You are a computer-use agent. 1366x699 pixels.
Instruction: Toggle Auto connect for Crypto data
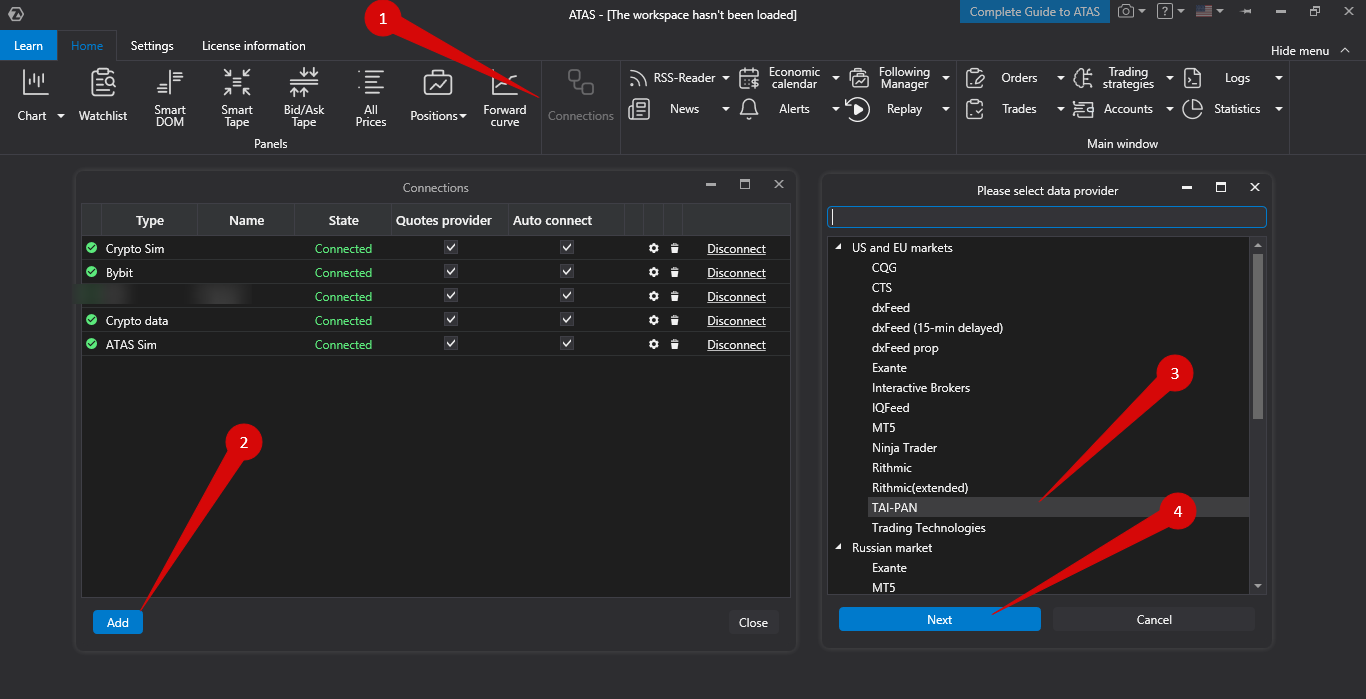pos(567,319)
